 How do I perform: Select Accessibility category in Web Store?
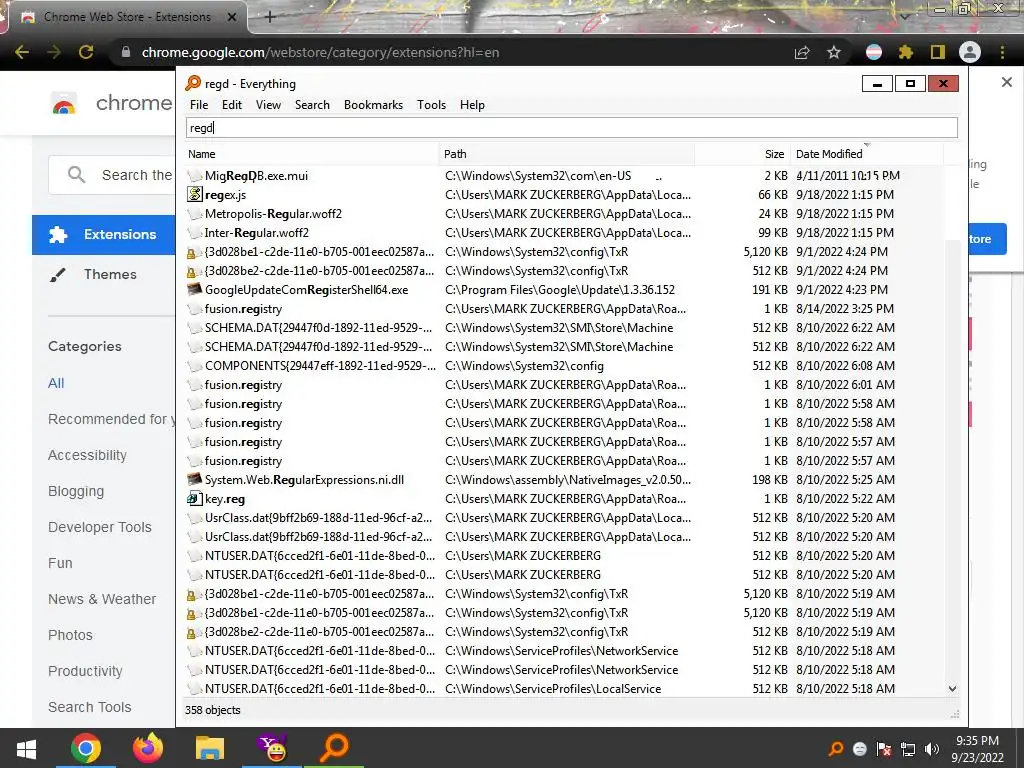(x=88, y=455)
